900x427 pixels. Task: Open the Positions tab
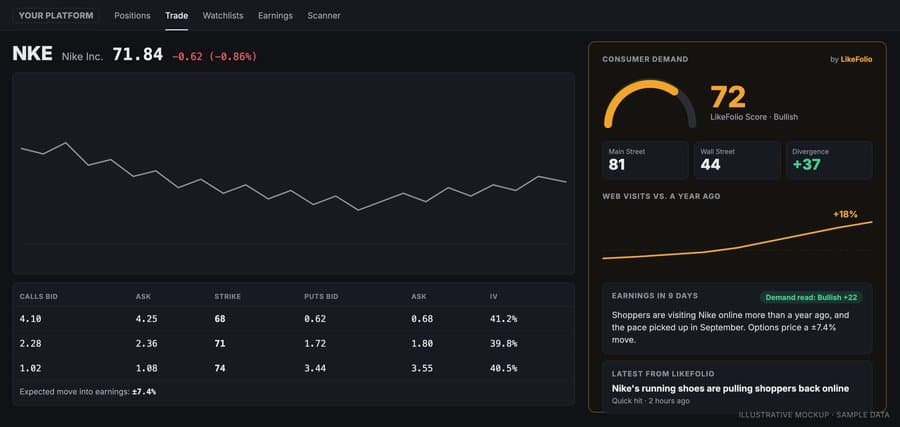pyautogui.click(x=132, y=15)
